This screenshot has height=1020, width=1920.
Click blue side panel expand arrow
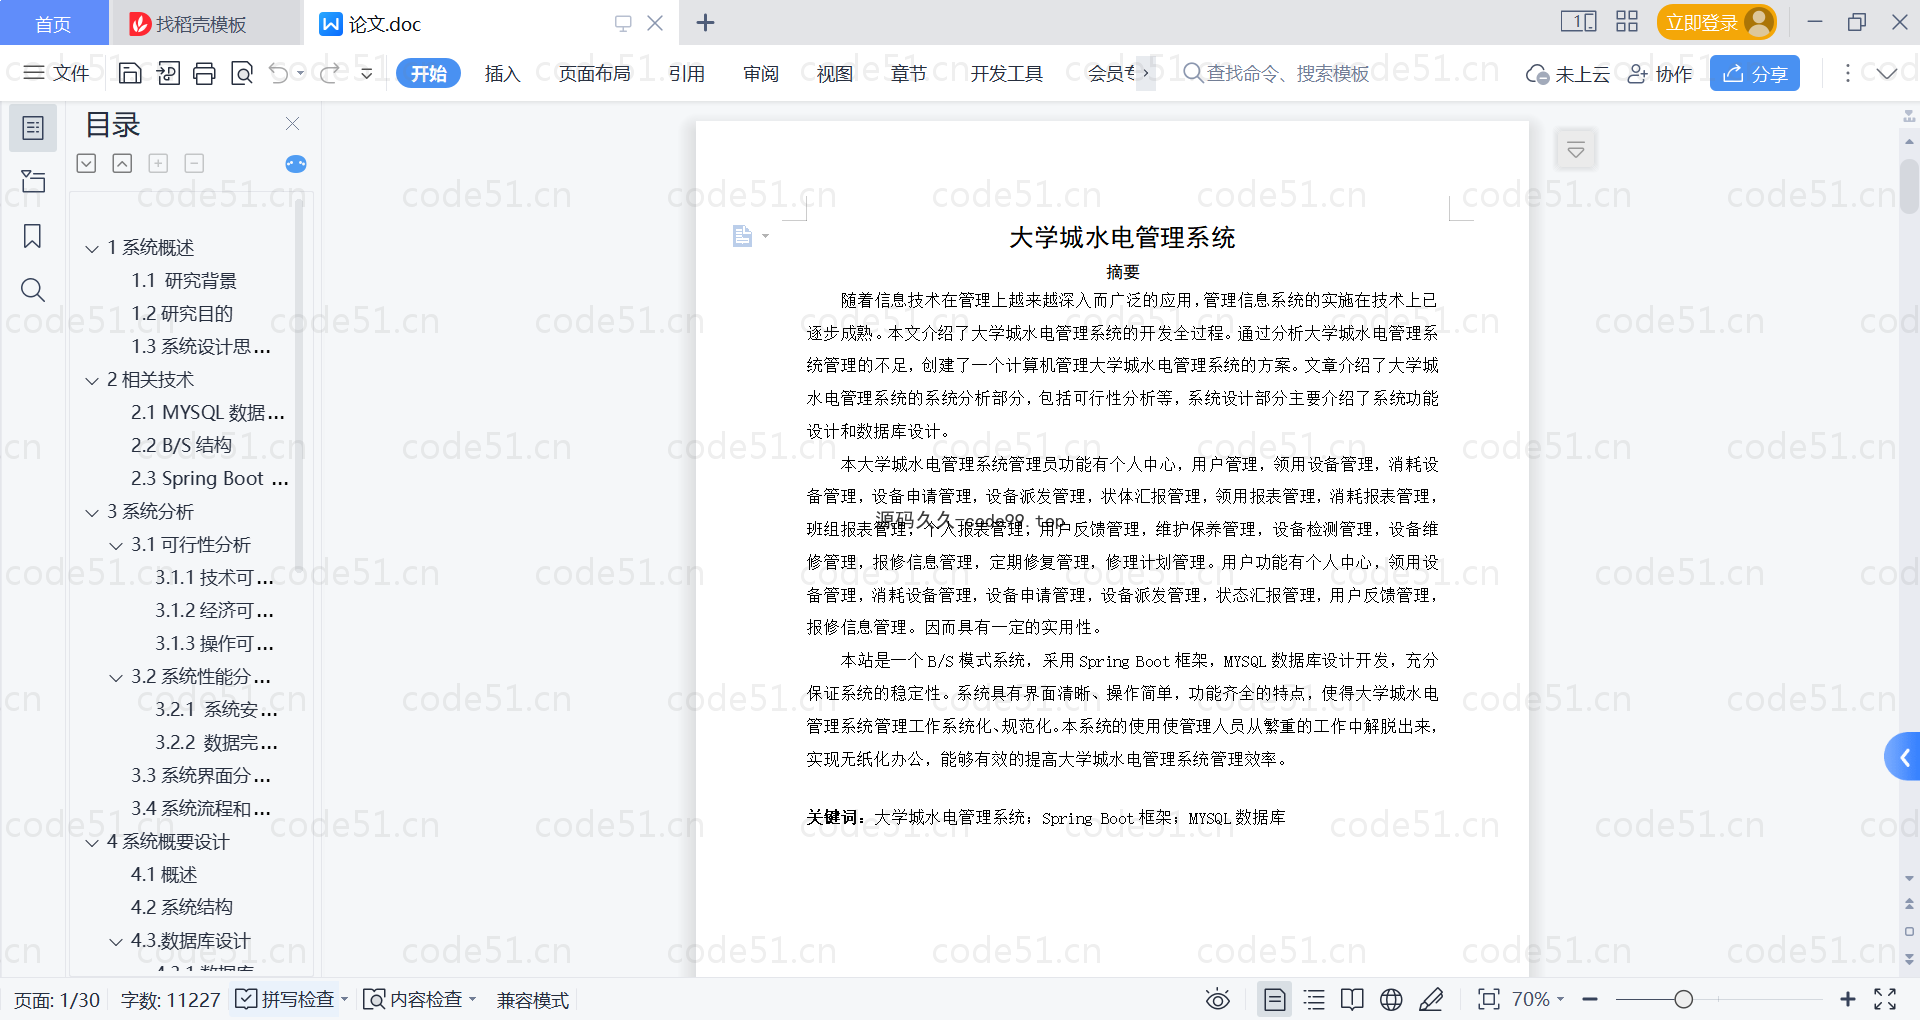(x=1903, y=758)
